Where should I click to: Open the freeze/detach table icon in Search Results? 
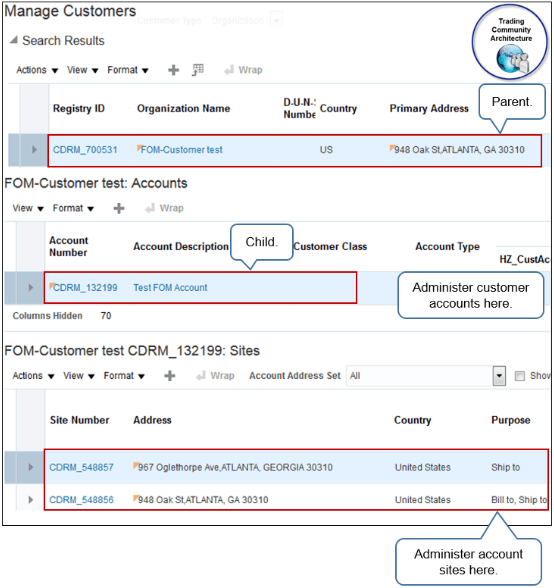pyautogui.click(x=198, y=70)
